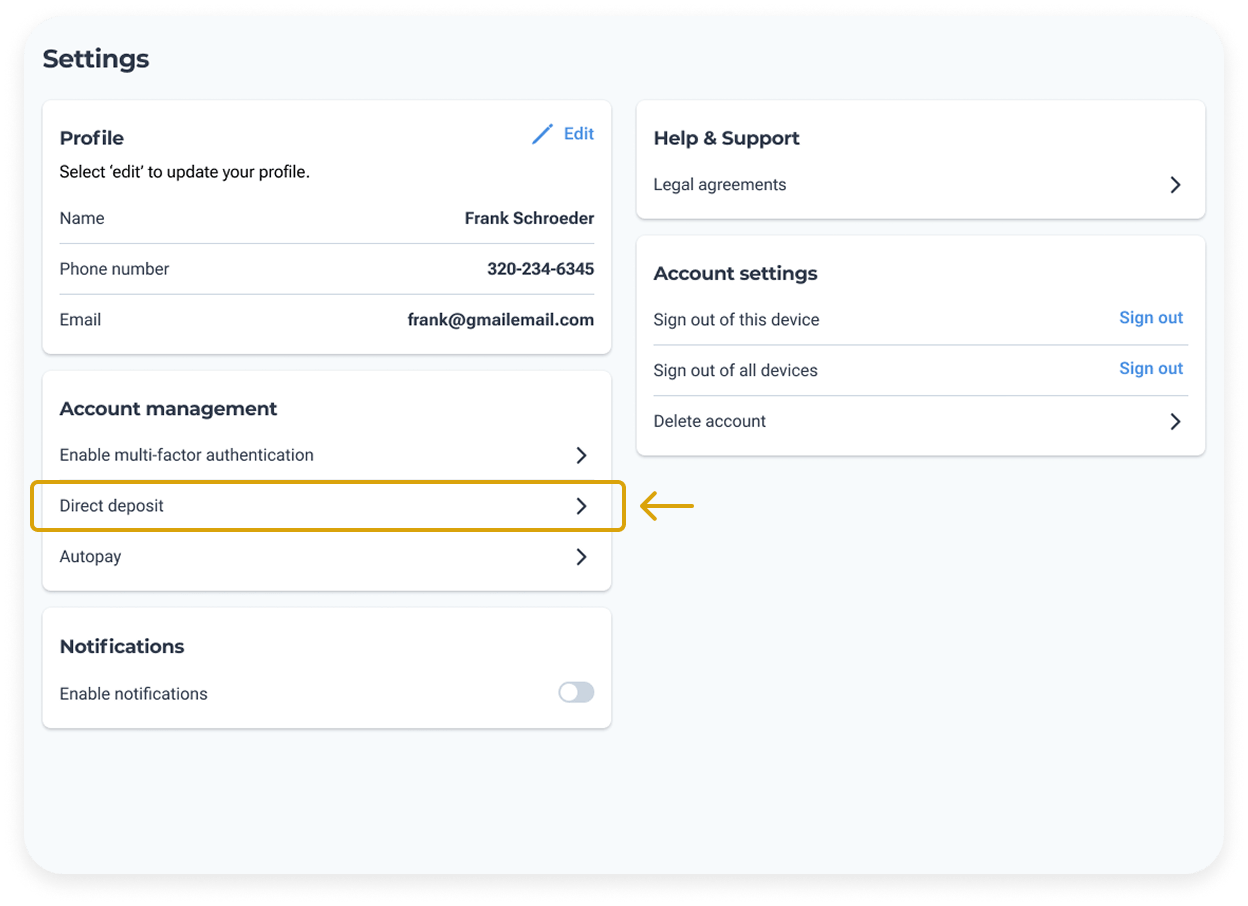Open the Legal agreements label text

click(719, 185)
